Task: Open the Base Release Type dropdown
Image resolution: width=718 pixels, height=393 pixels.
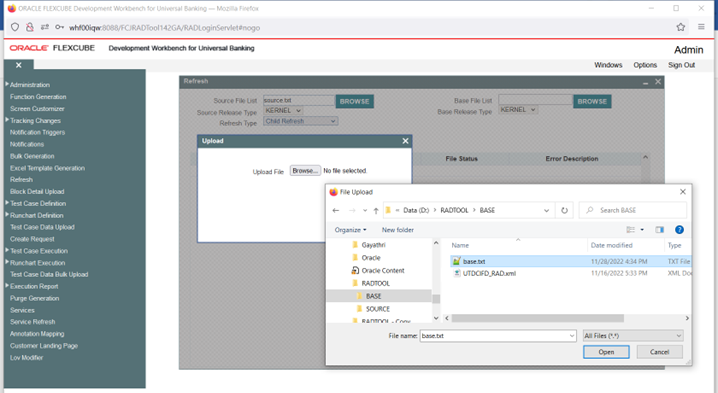Action: click(x=518, y=109)
